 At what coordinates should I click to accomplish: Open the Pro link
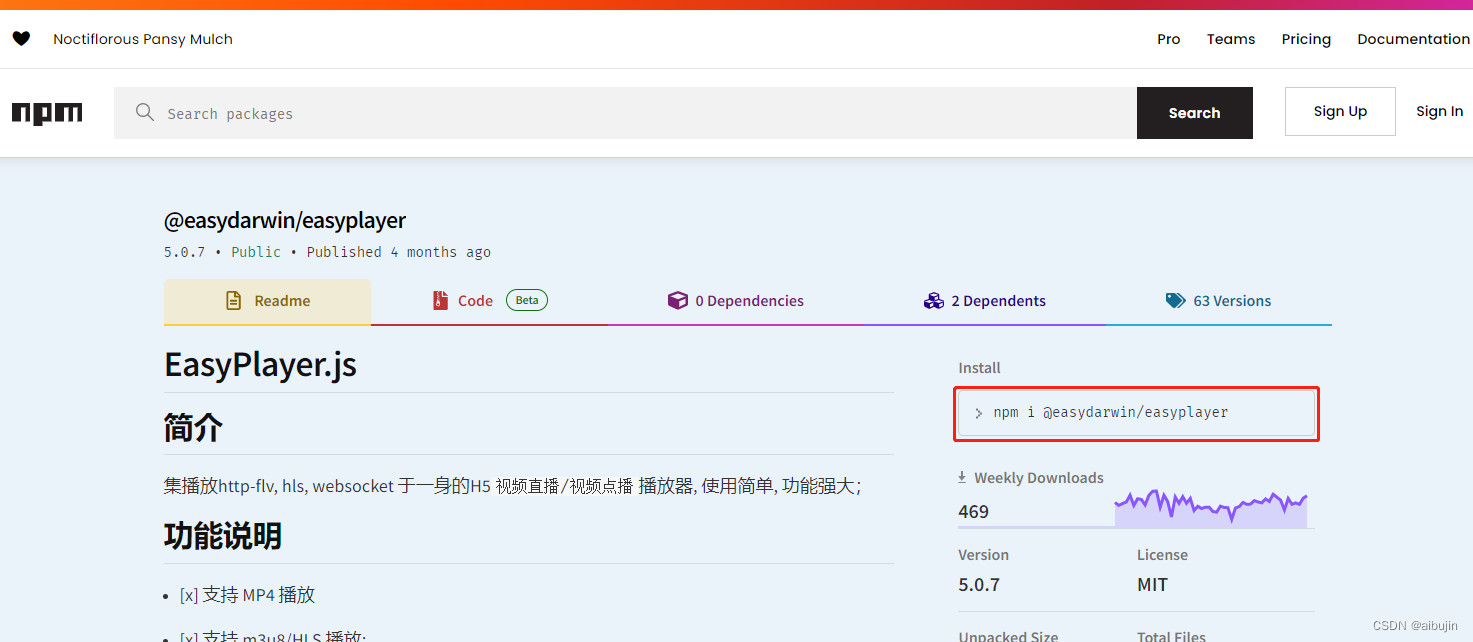click(1169, 39)
